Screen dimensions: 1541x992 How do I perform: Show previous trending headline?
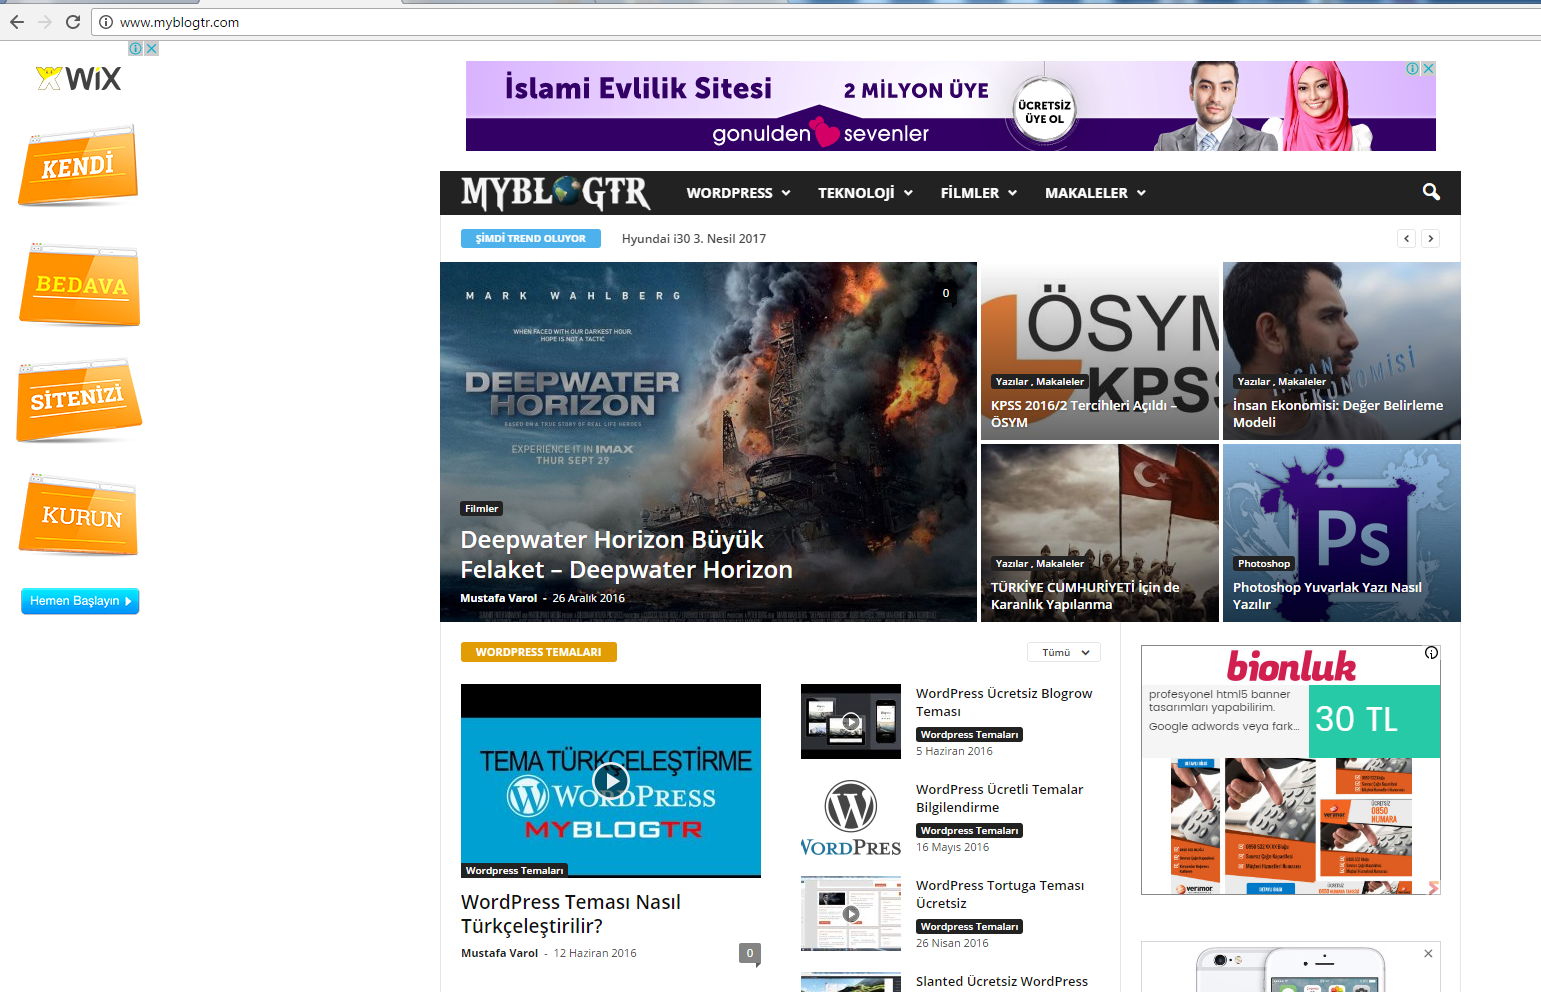coord(1407,238)
